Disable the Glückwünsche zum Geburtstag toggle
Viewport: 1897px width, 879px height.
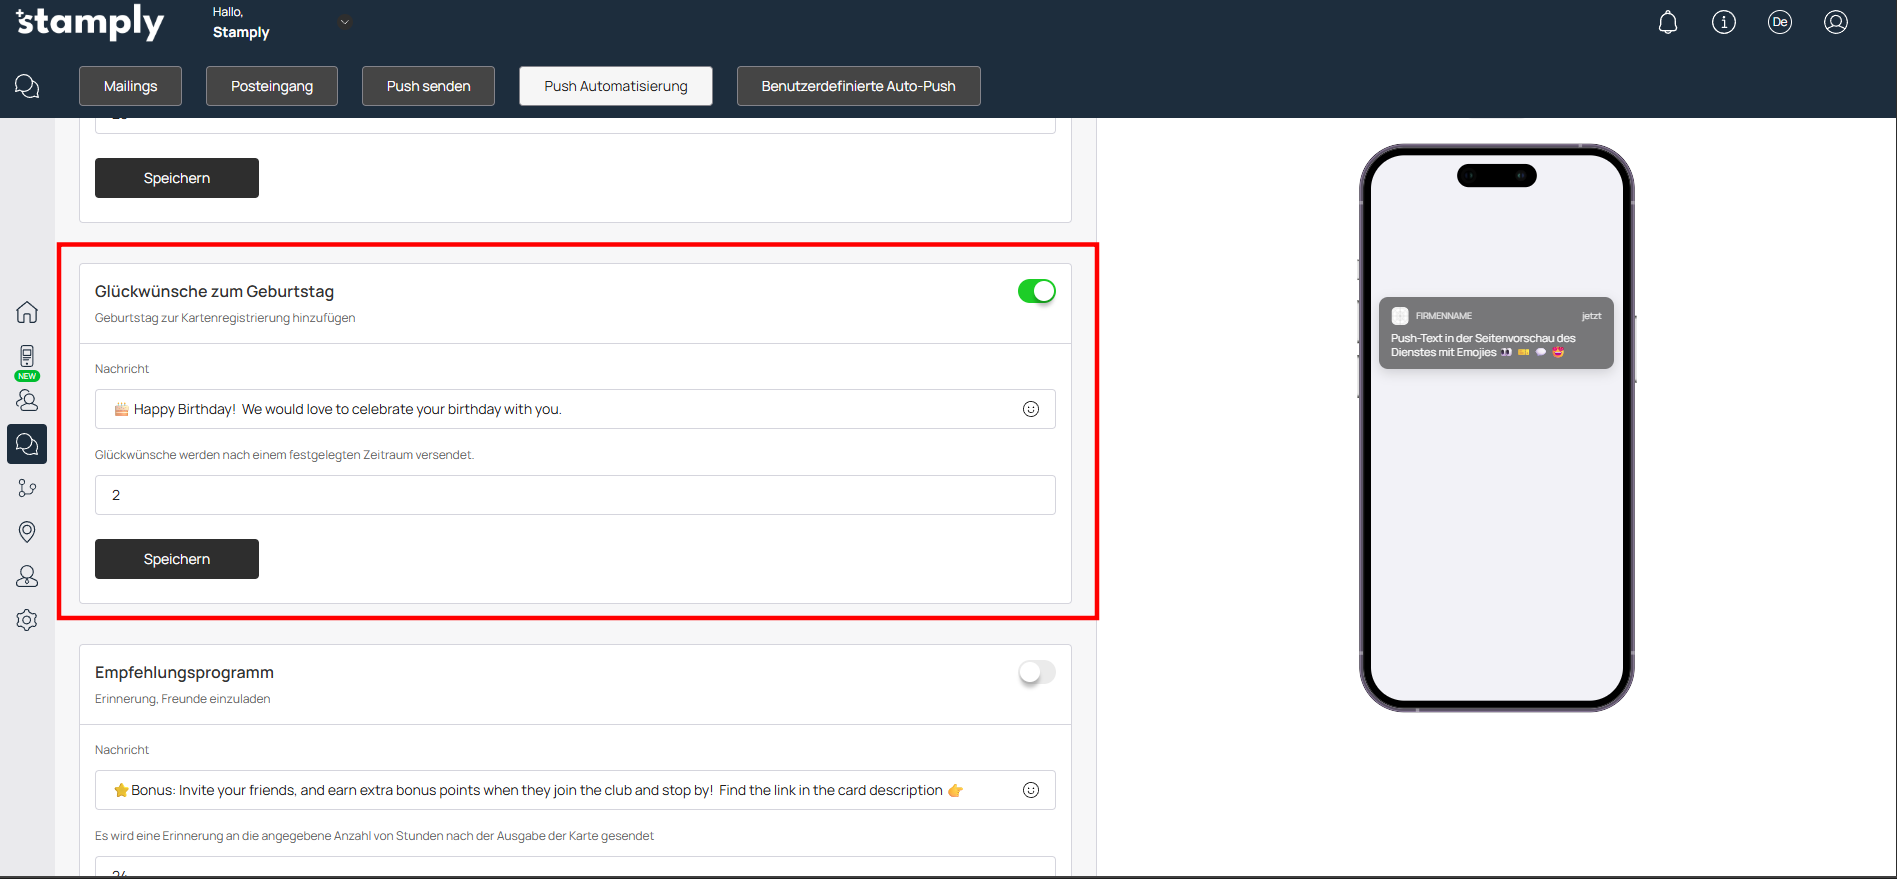coord(1036,291)
